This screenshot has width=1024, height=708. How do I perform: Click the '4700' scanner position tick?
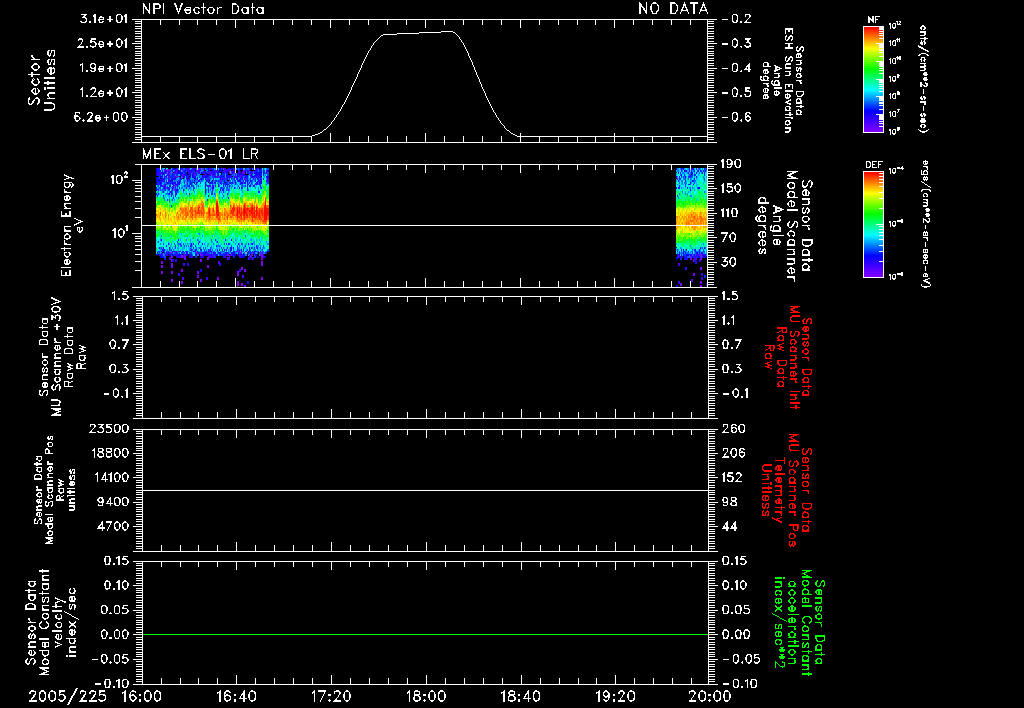pos(113,526)
